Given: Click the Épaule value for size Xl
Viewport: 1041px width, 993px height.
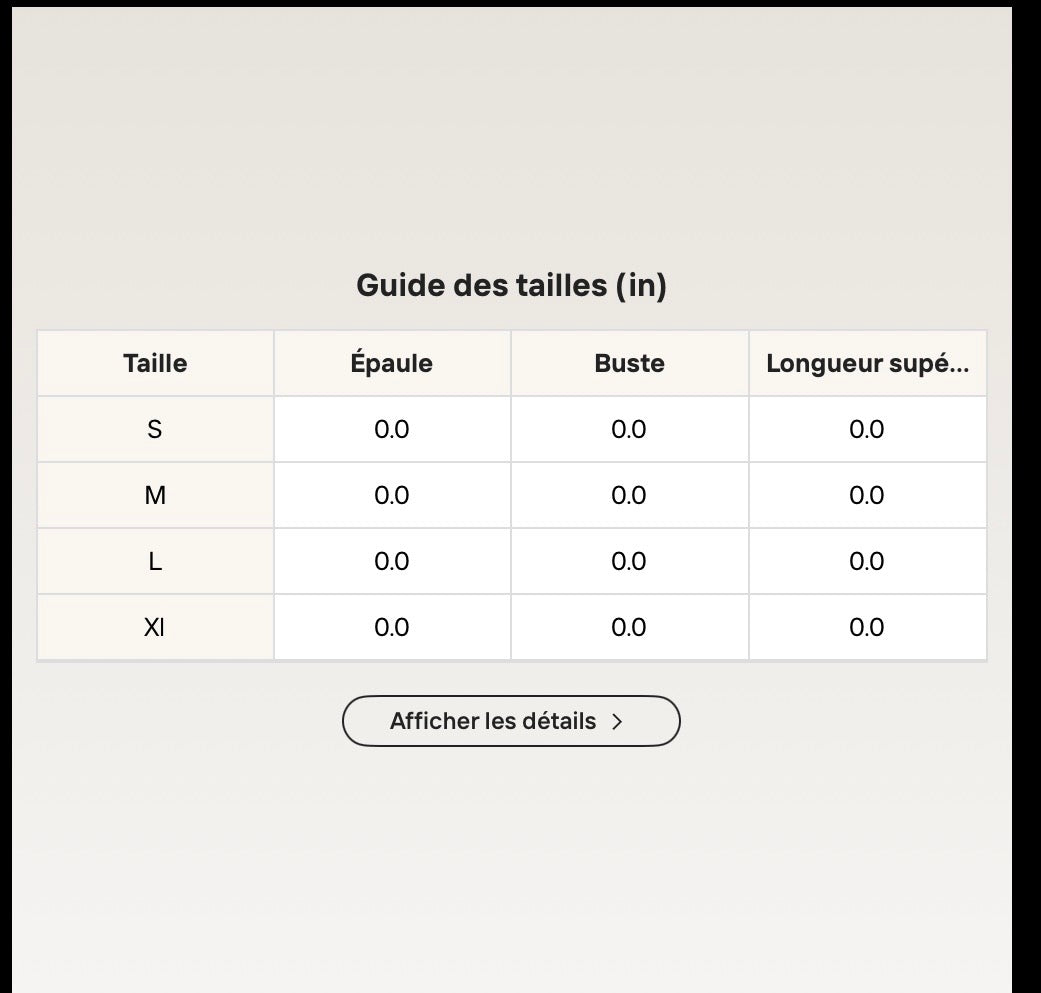Looking at the screenshot, I should 392,627.
